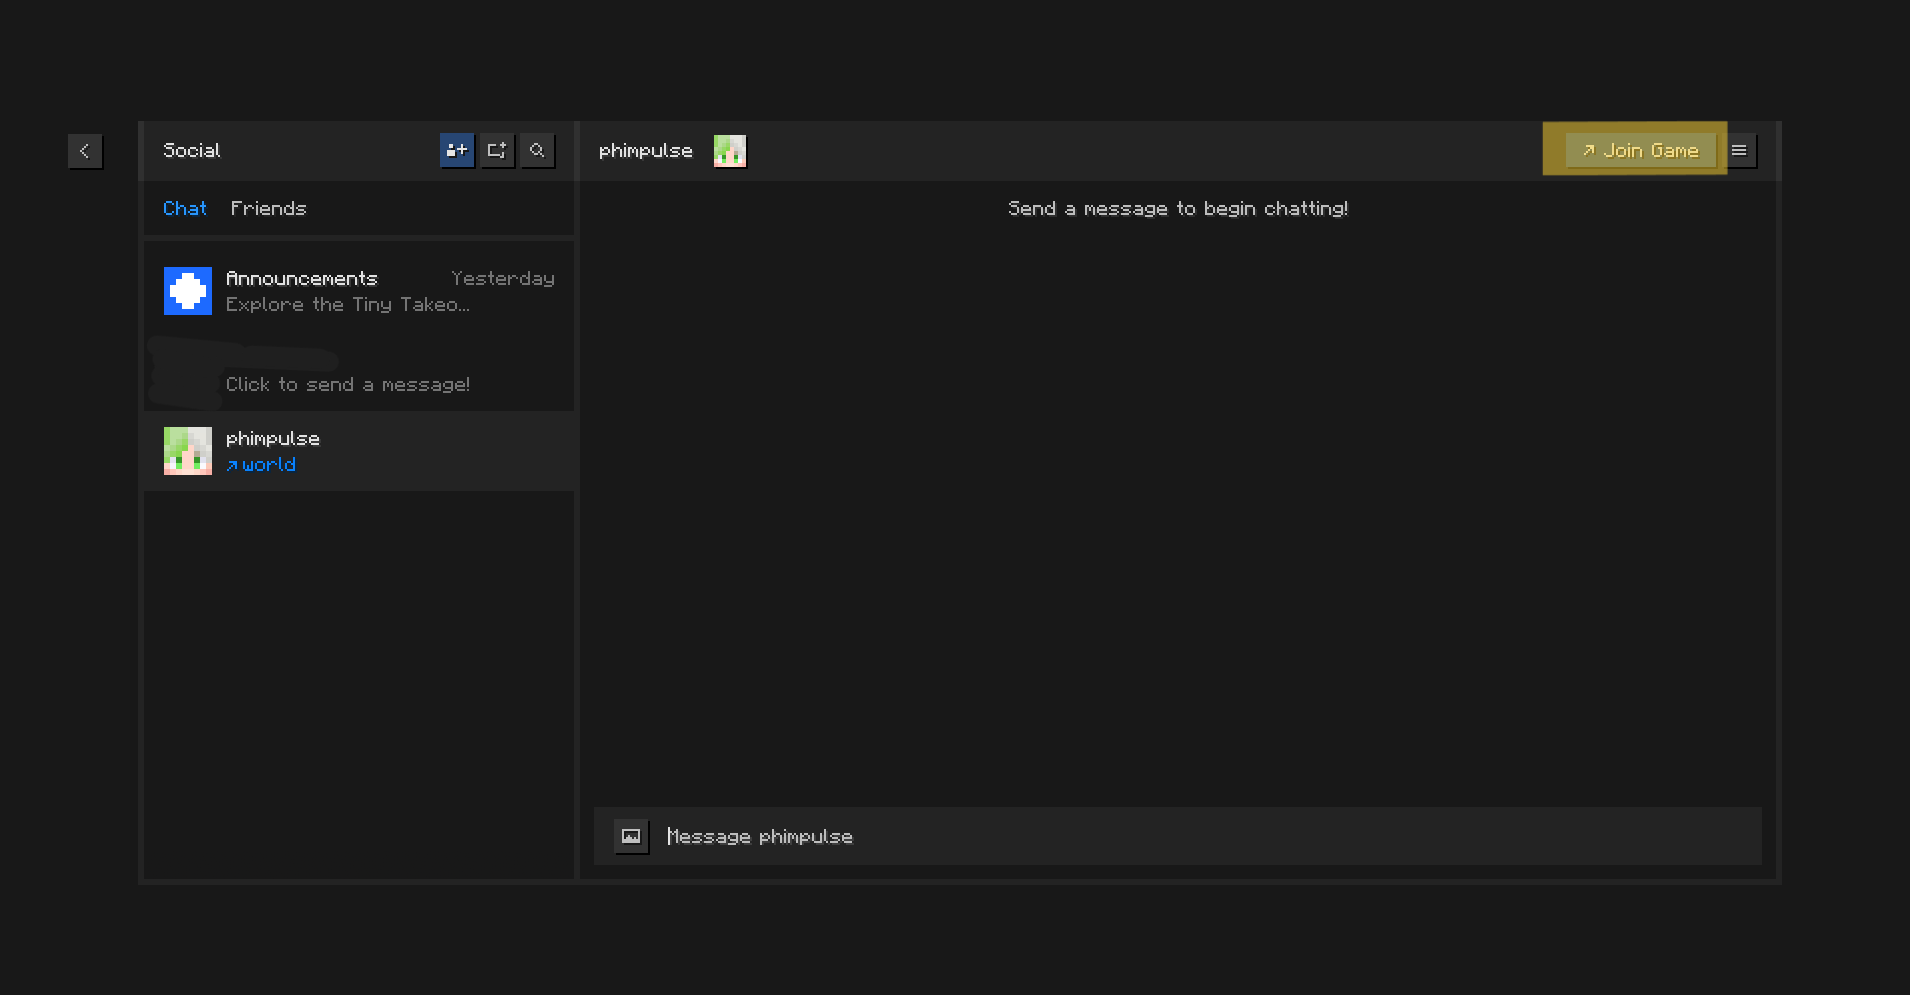Image resolution: width=1910 pixels, height=995 pixels.
Task: Click the phimpulse name in chat header
Action: click(x=645, y=151)
